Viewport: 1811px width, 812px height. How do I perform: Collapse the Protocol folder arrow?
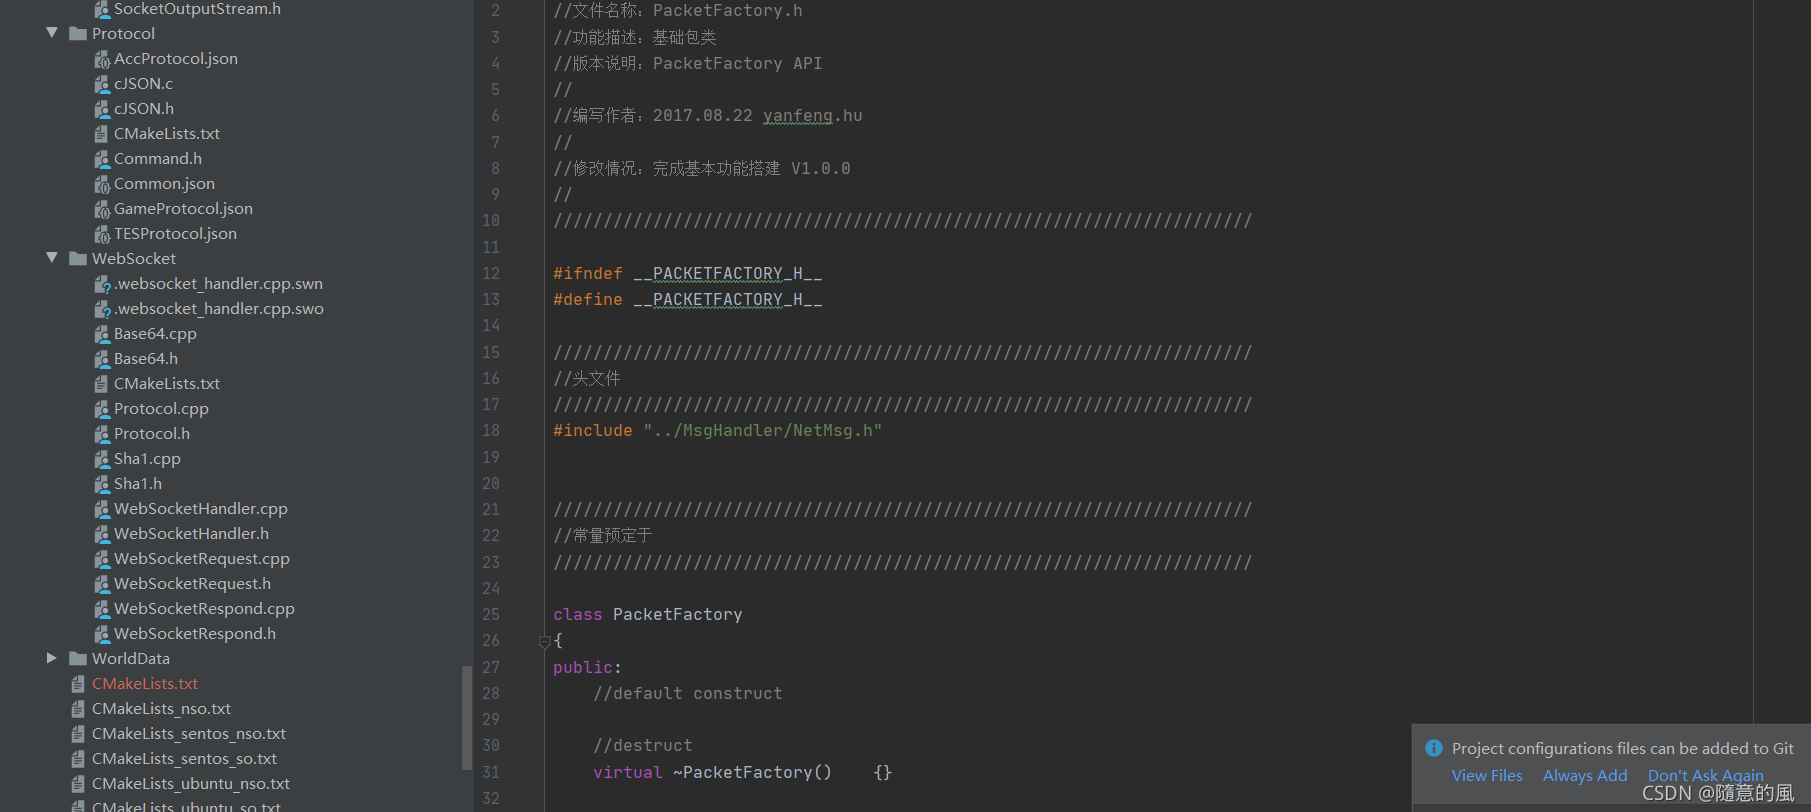click(x=52, y=33)
